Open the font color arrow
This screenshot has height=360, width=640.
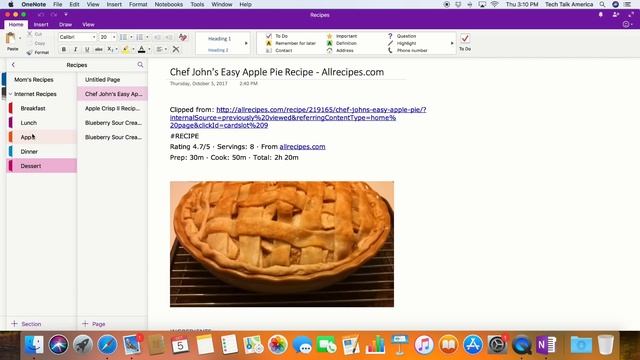pos(149,49)
